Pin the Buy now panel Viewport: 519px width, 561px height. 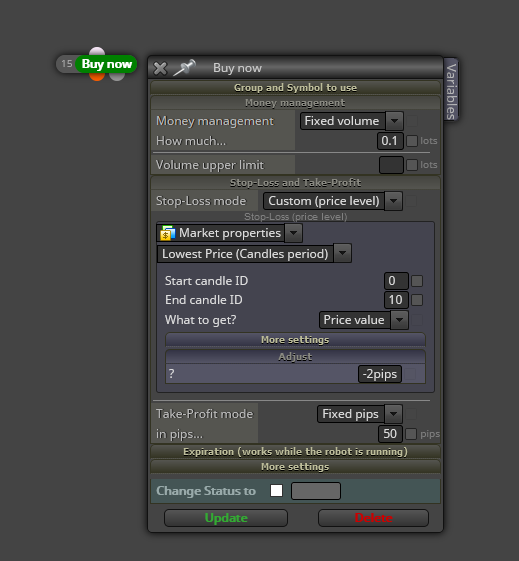pyautogui.click(x=185, y=68)
